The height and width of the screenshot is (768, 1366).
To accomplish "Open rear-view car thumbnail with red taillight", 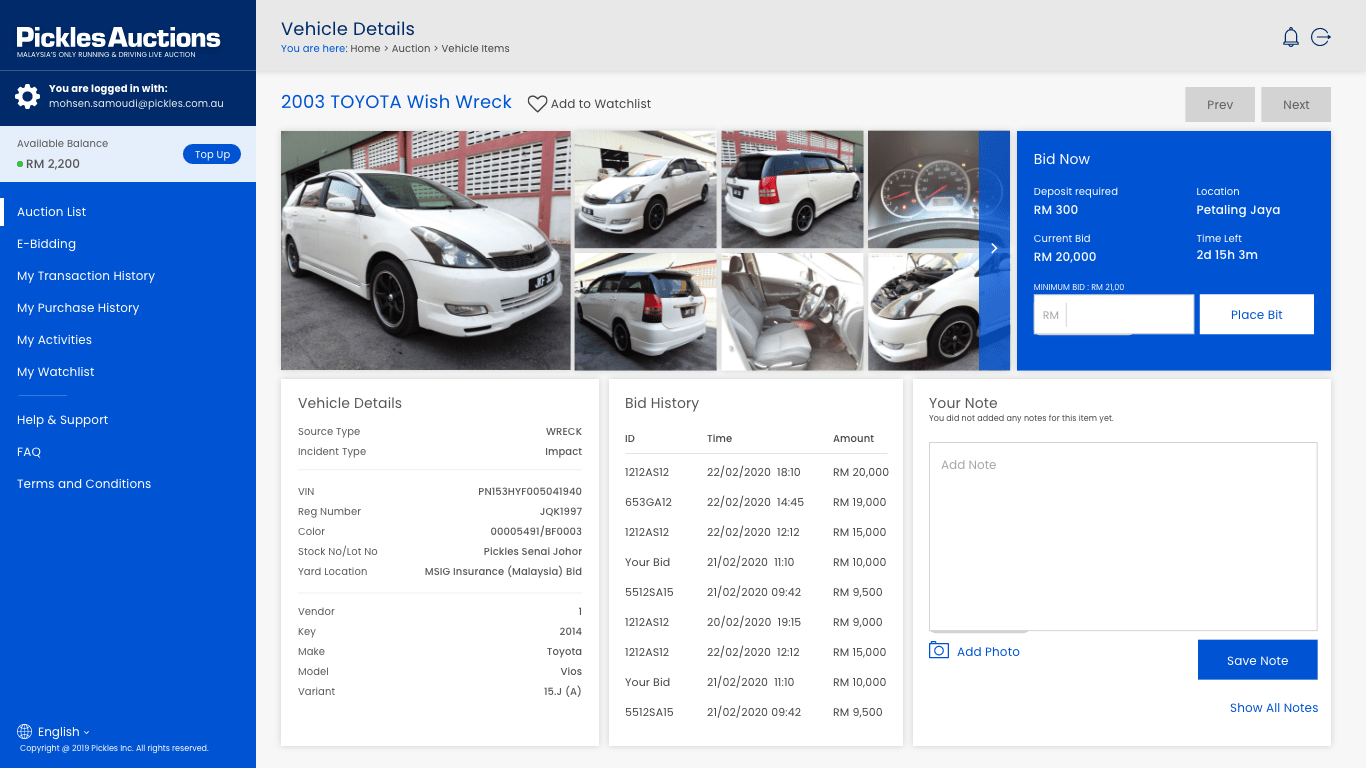I will (792, 189).
